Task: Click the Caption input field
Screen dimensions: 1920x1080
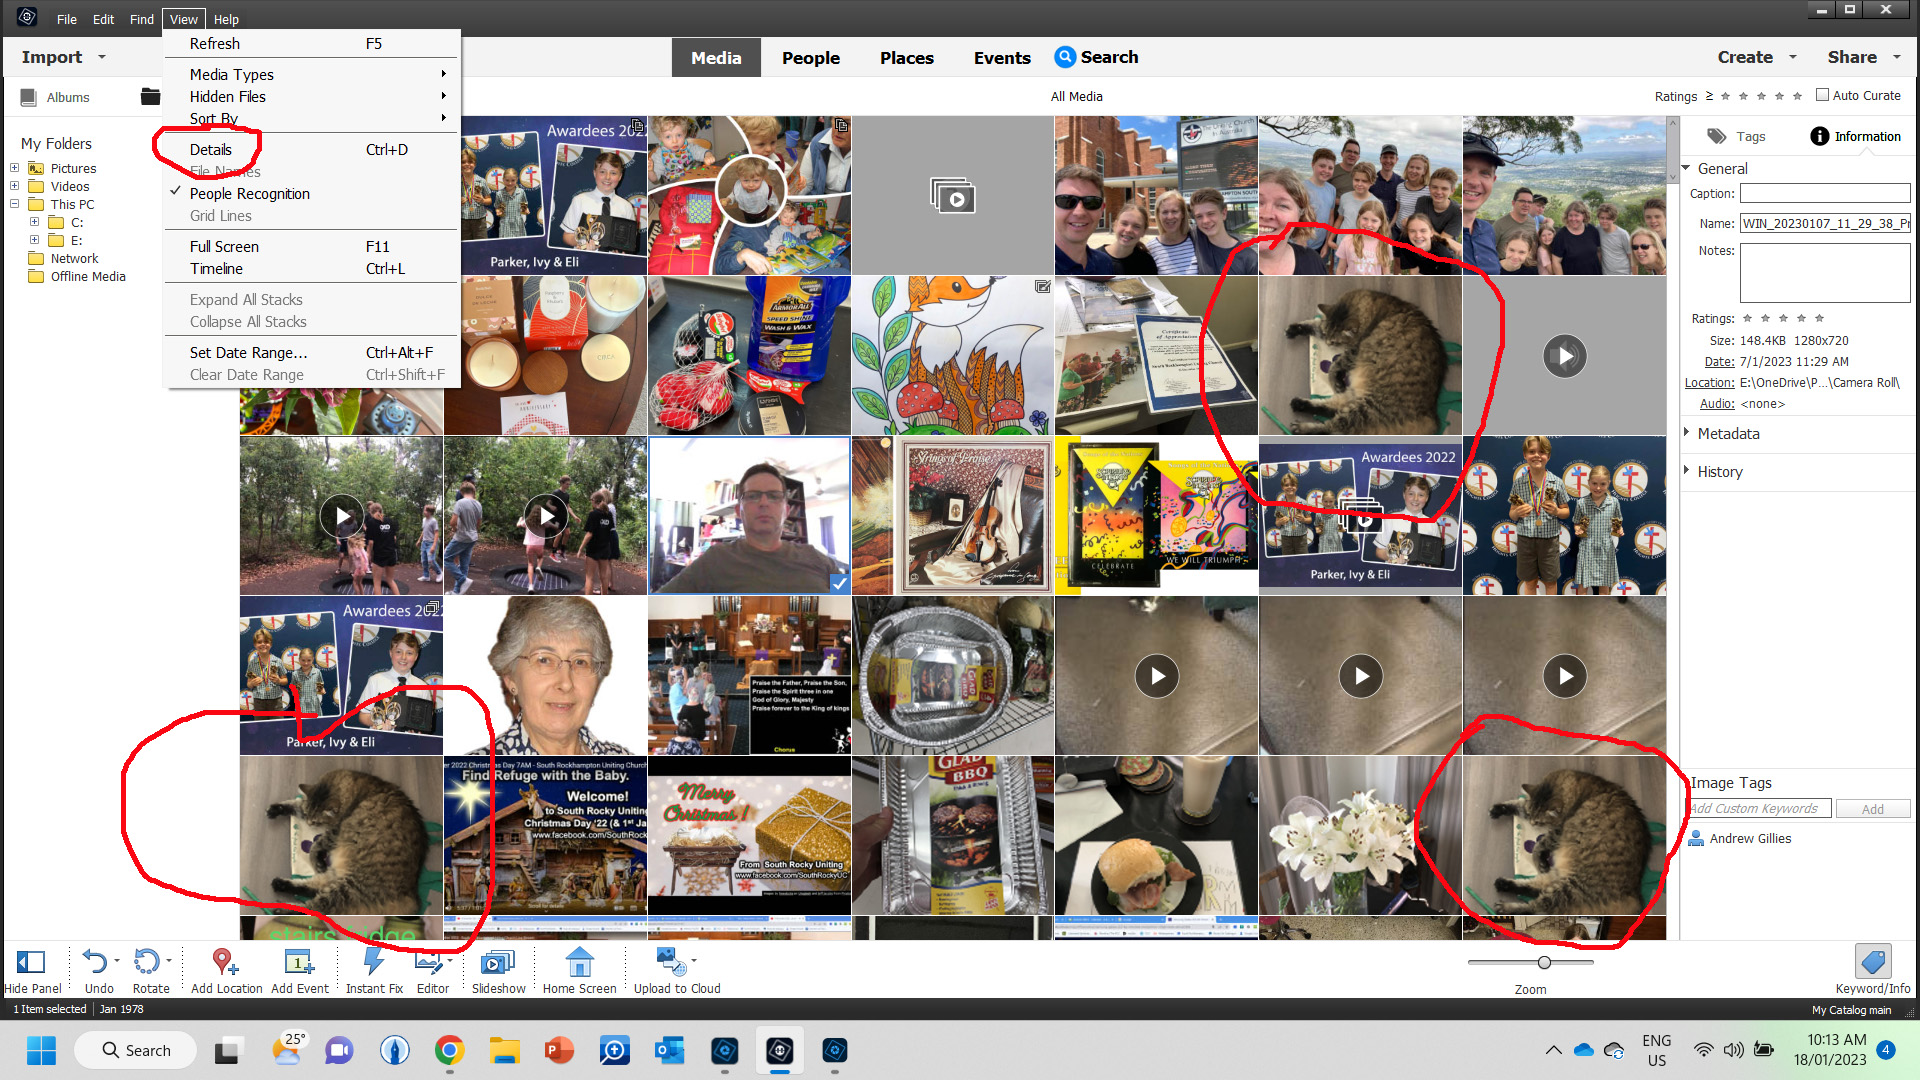Action: point(1824,193)
